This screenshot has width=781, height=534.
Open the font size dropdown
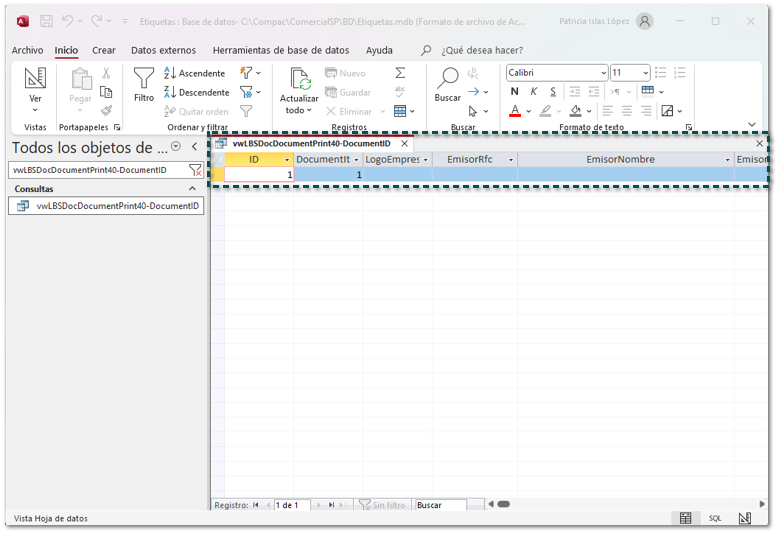pos(646,73)
